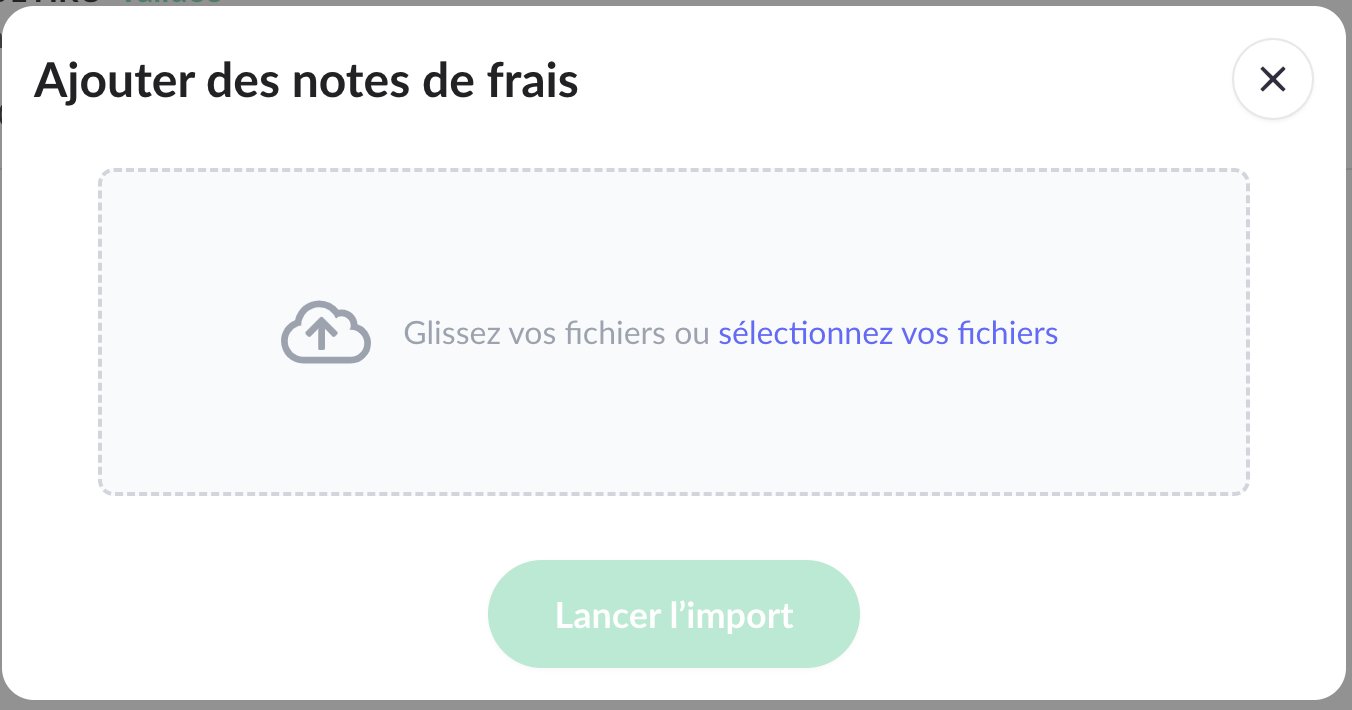Hit the round X button beside the title

[1272, 79]
